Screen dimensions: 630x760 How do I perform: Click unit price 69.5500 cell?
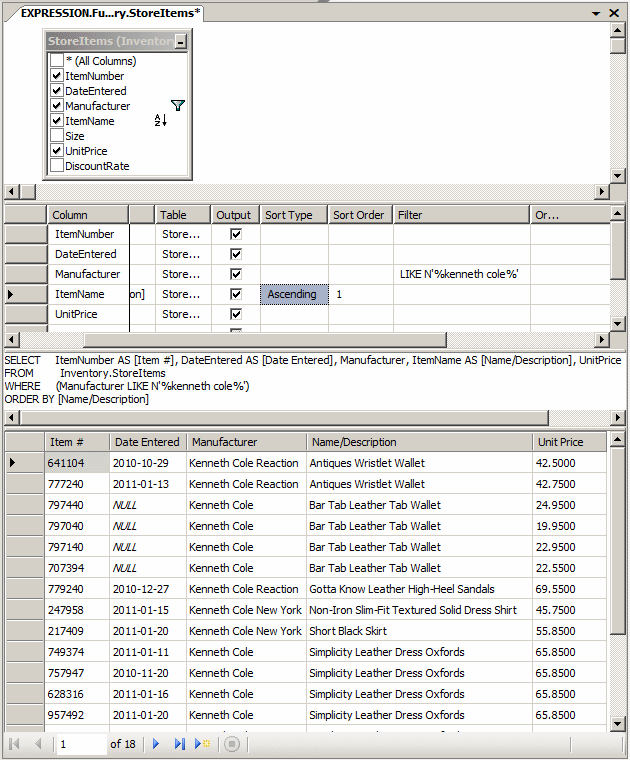pyautogui.click(x=569, y=589)
